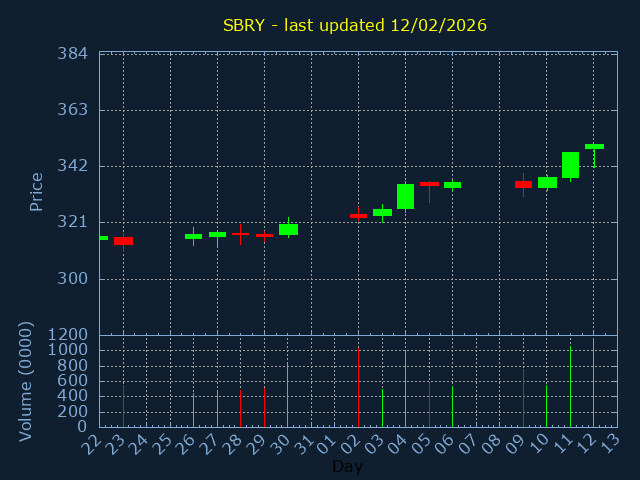
Task: Select the tall red volume bar on day 02
Action: (358, 387)
